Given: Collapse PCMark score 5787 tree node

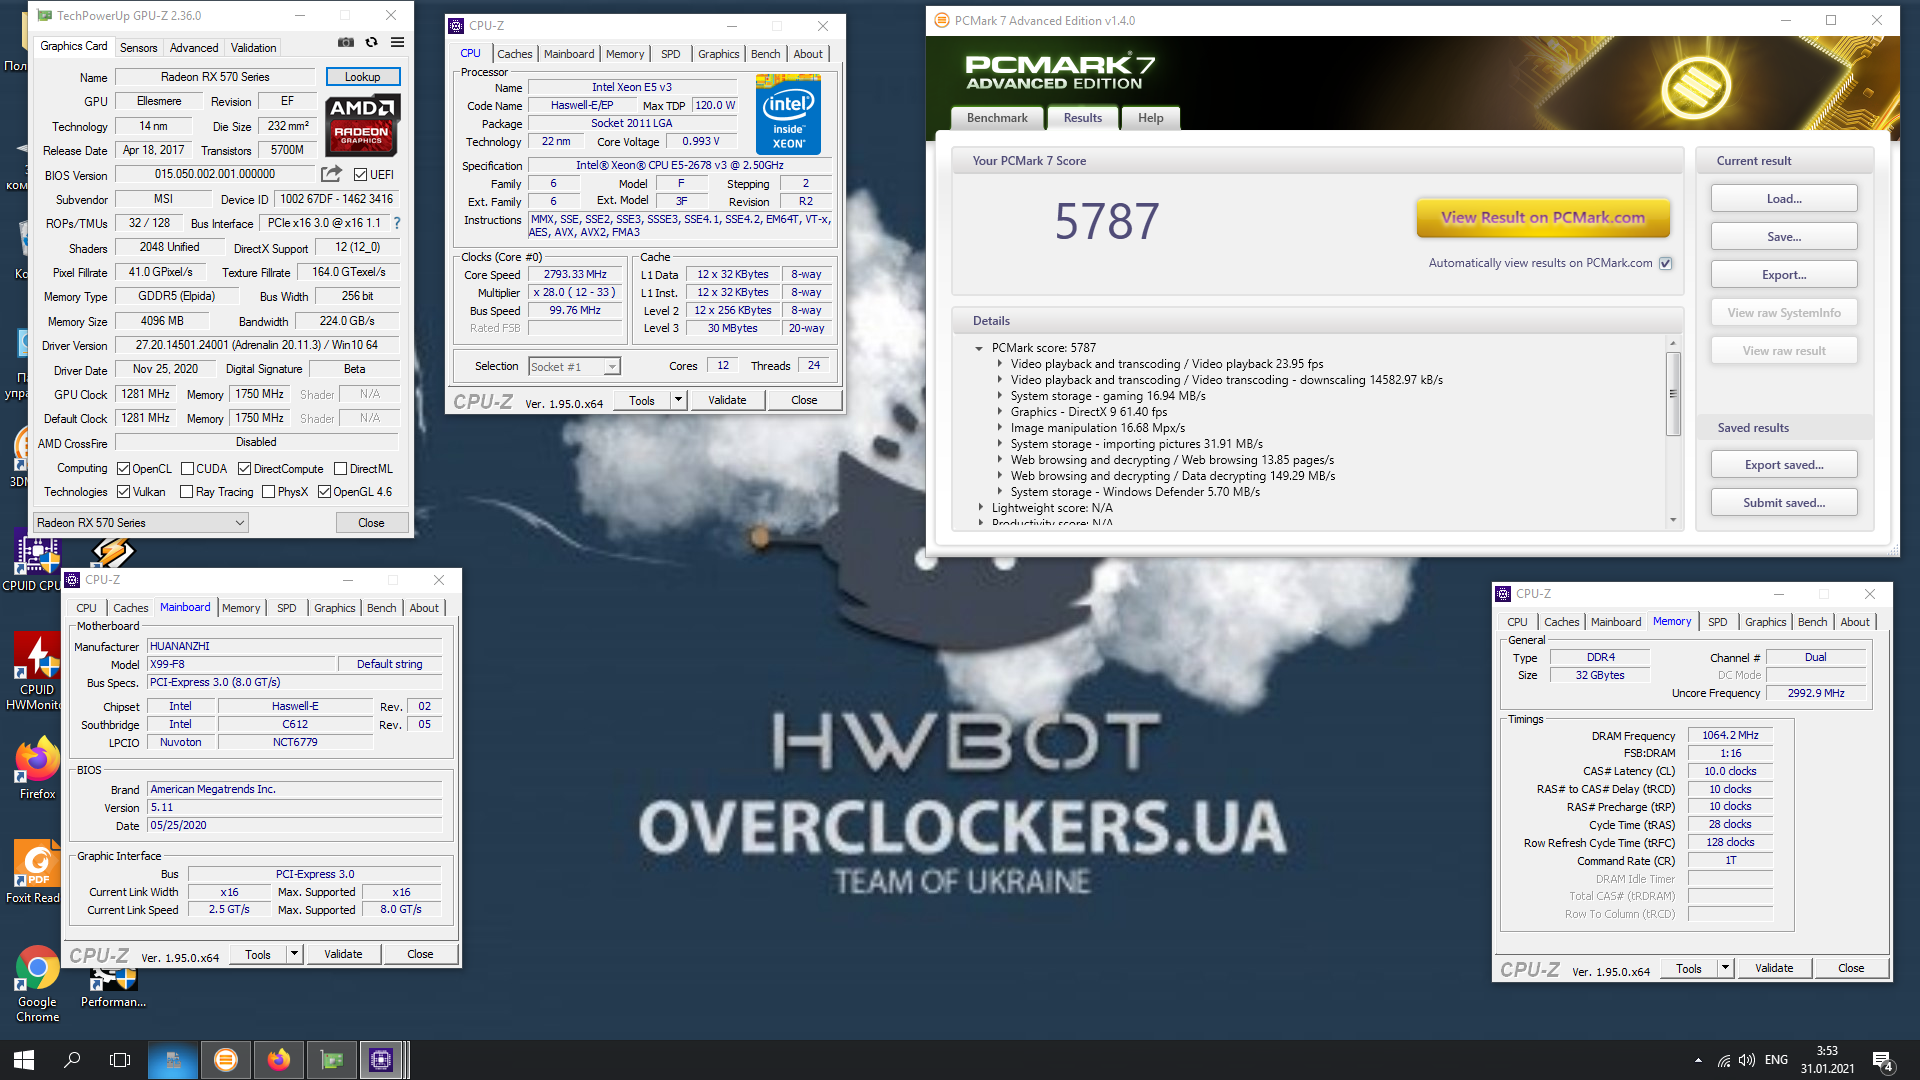Looking at the screenshot, I should click(x=979, y=348).
